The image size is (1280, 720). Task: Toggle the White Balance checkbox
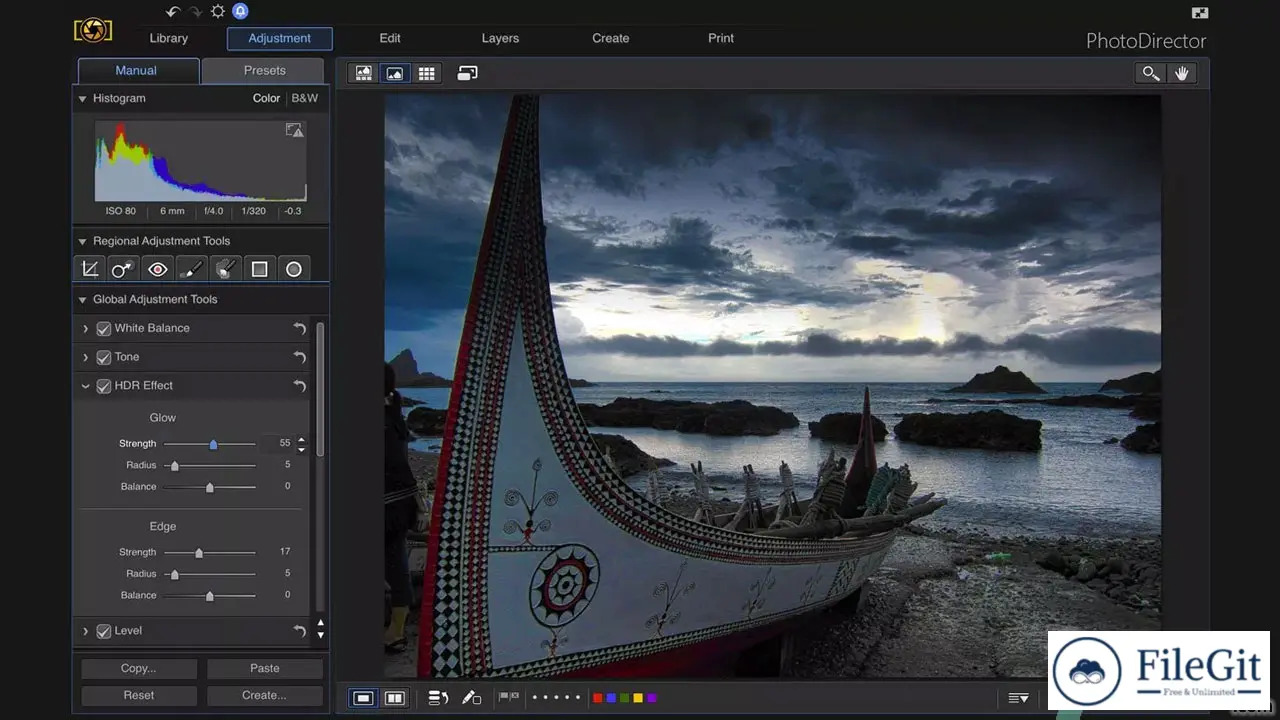103,328
